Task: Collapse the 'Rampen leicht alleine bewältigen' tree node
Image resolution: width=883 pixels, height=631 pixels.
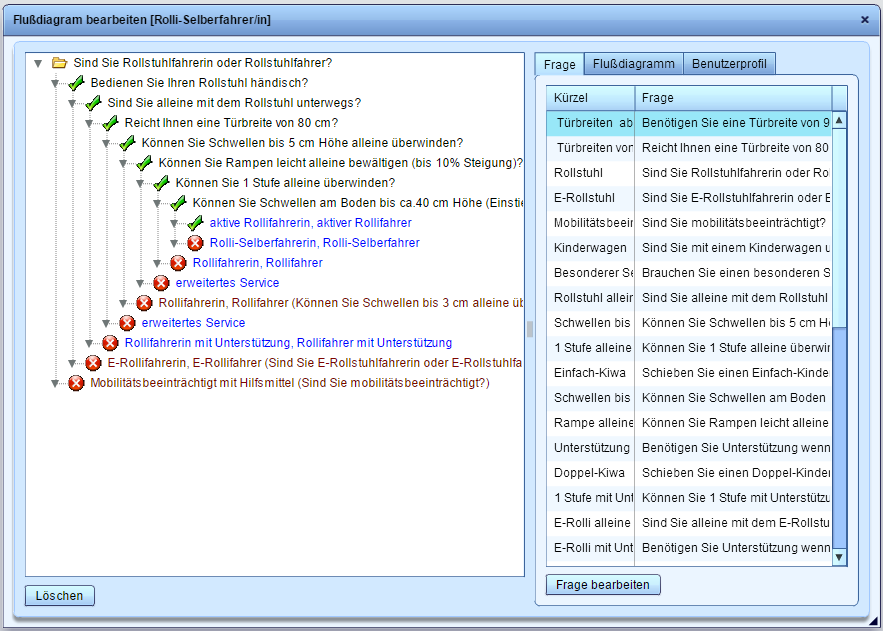Action: 123,164
